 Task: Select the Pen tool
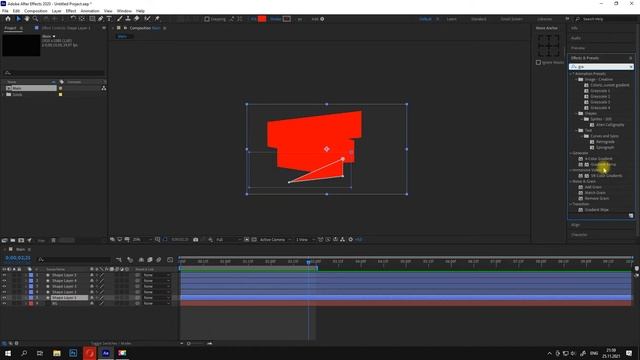pyautogui.click(x=100, y=19)
